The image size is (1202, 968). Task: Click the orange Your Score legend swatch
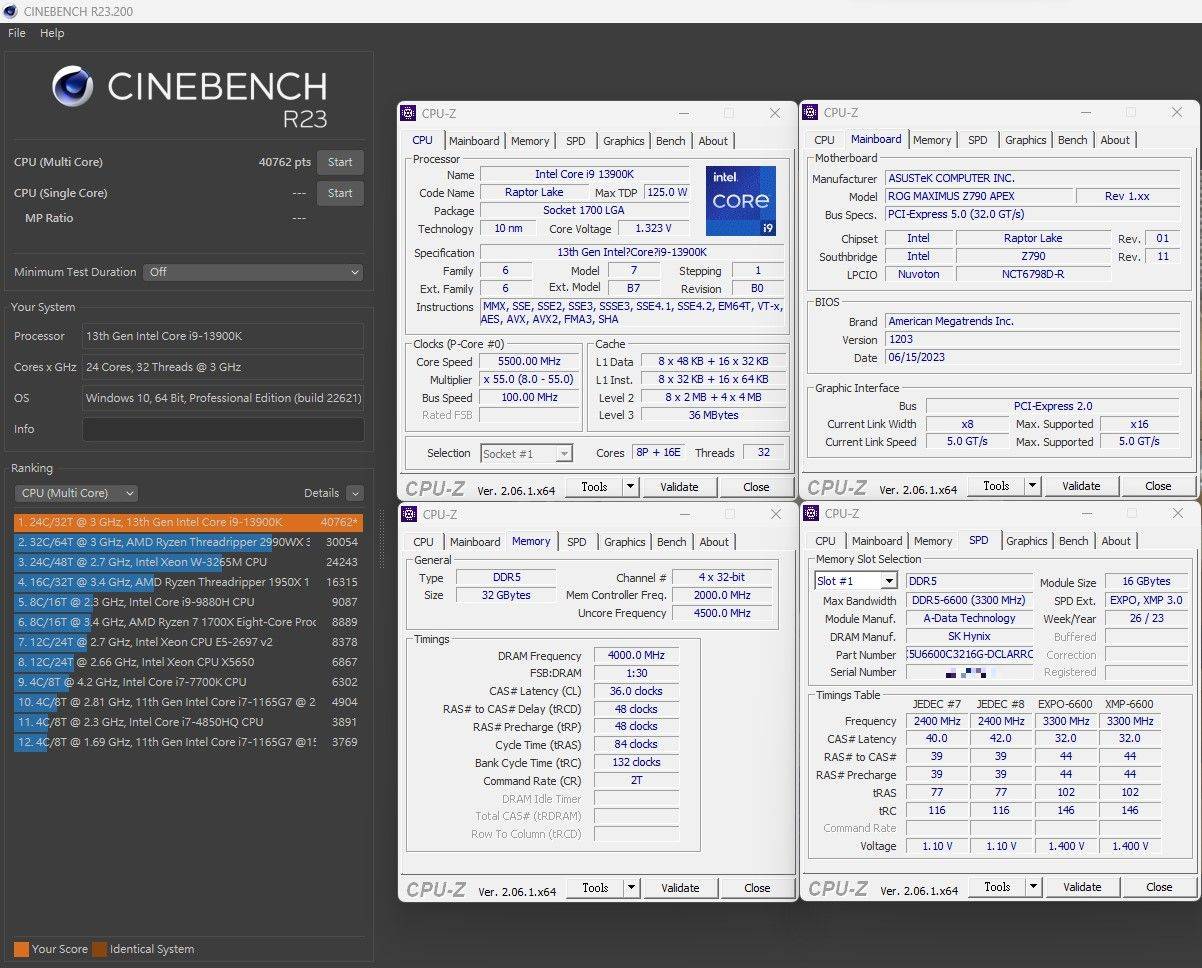(21, 949)
